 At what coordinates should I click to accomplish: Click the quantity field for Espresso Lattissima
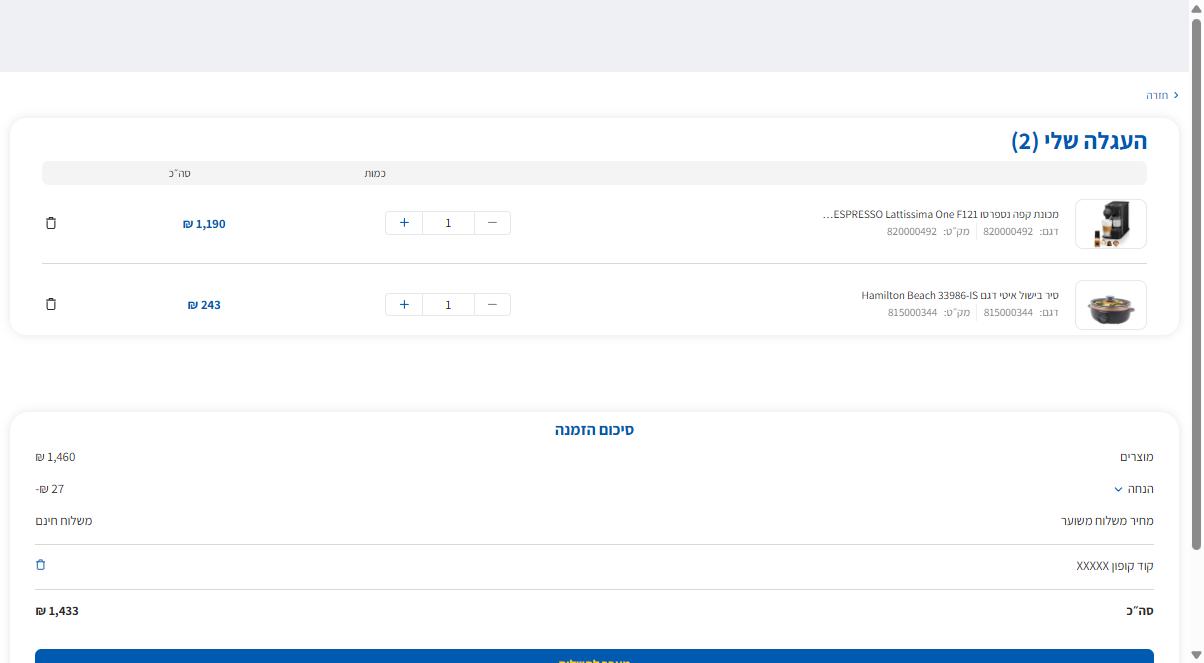coord(448,223)
